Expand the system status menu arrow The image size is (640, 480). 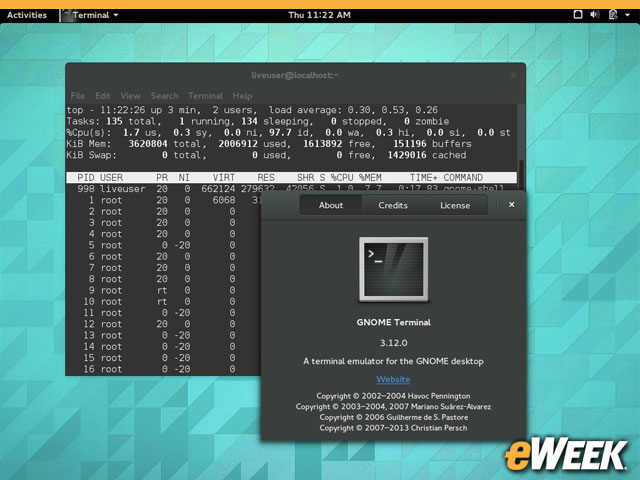(627, 15)
